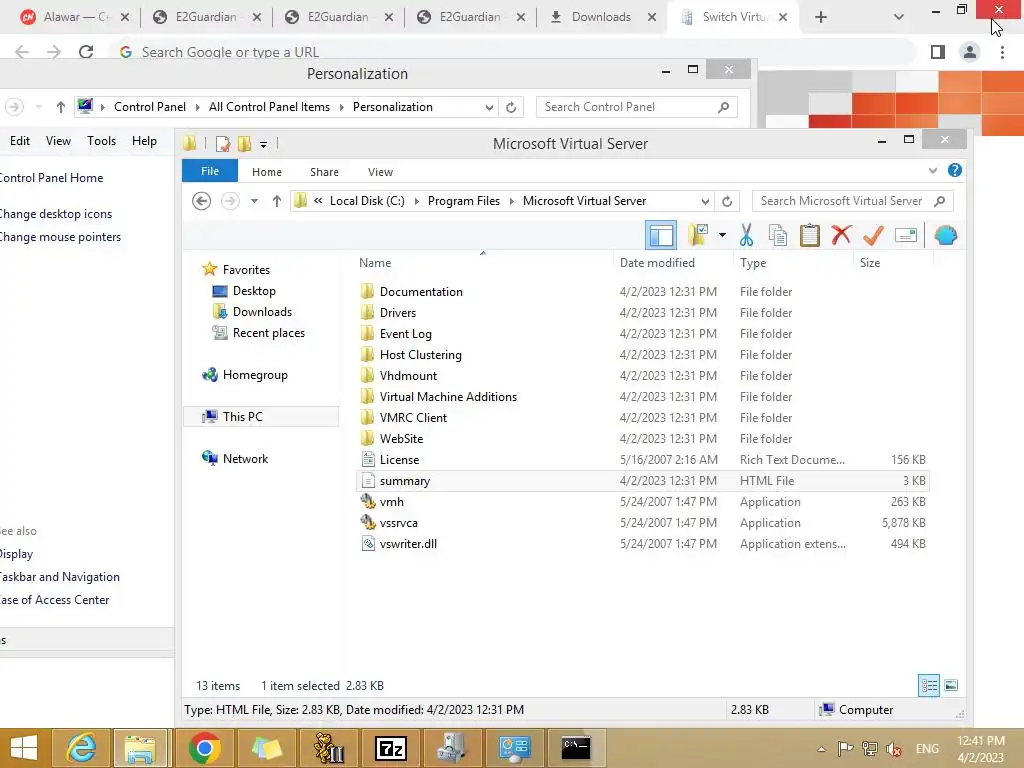Select the Host Clustering folder

[421, 355]
